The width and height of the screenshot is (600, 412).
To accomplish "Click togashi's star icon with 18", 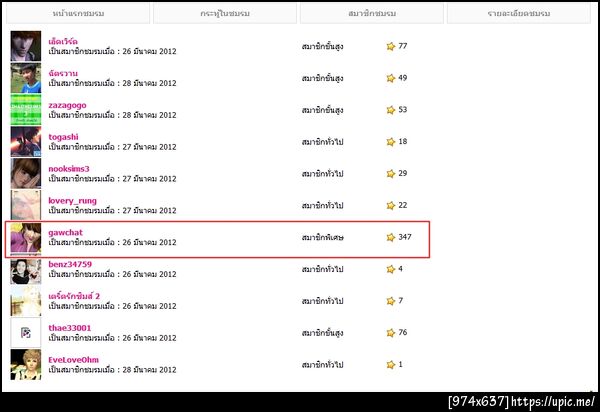I will 391,142.
